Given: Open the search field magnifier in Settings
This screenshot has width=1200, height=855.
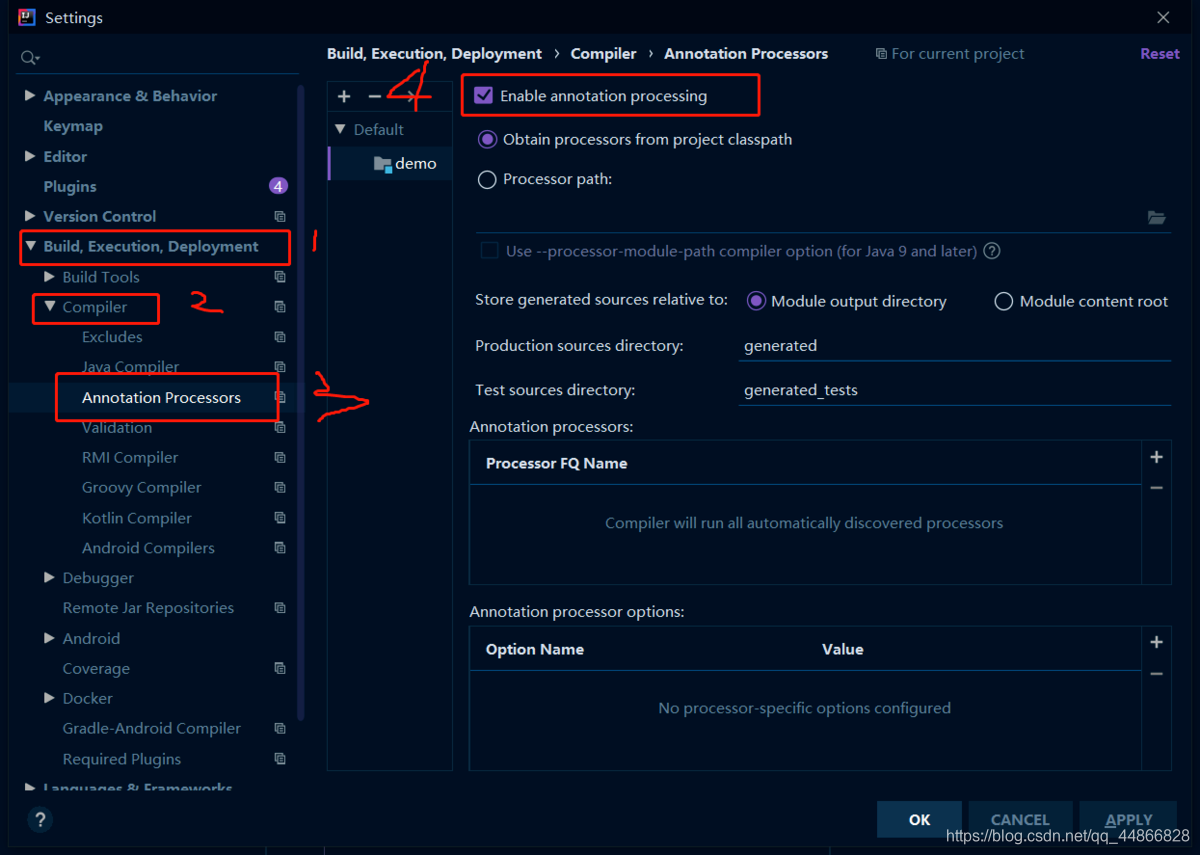Looking at the screenshot, I should pyautogui.click(x=29, y=57).
